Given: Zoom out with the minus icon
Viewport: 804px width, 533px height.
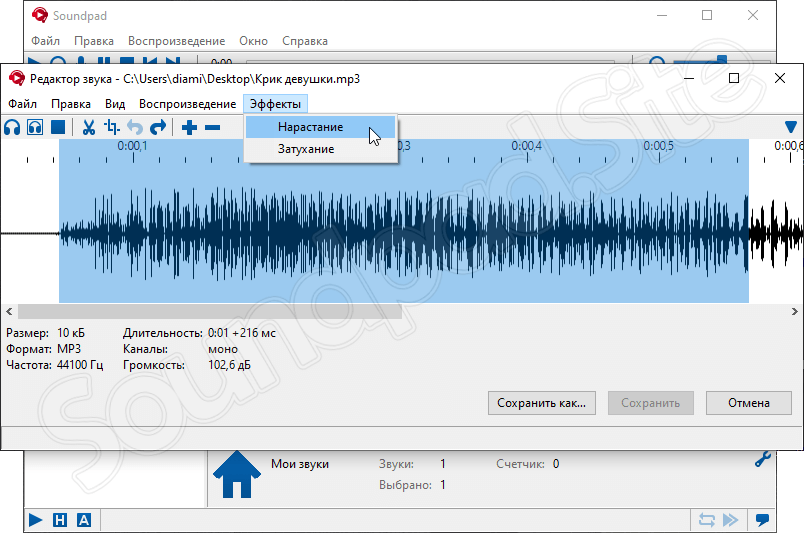Looking at the screenshot, I should (212, 127).
